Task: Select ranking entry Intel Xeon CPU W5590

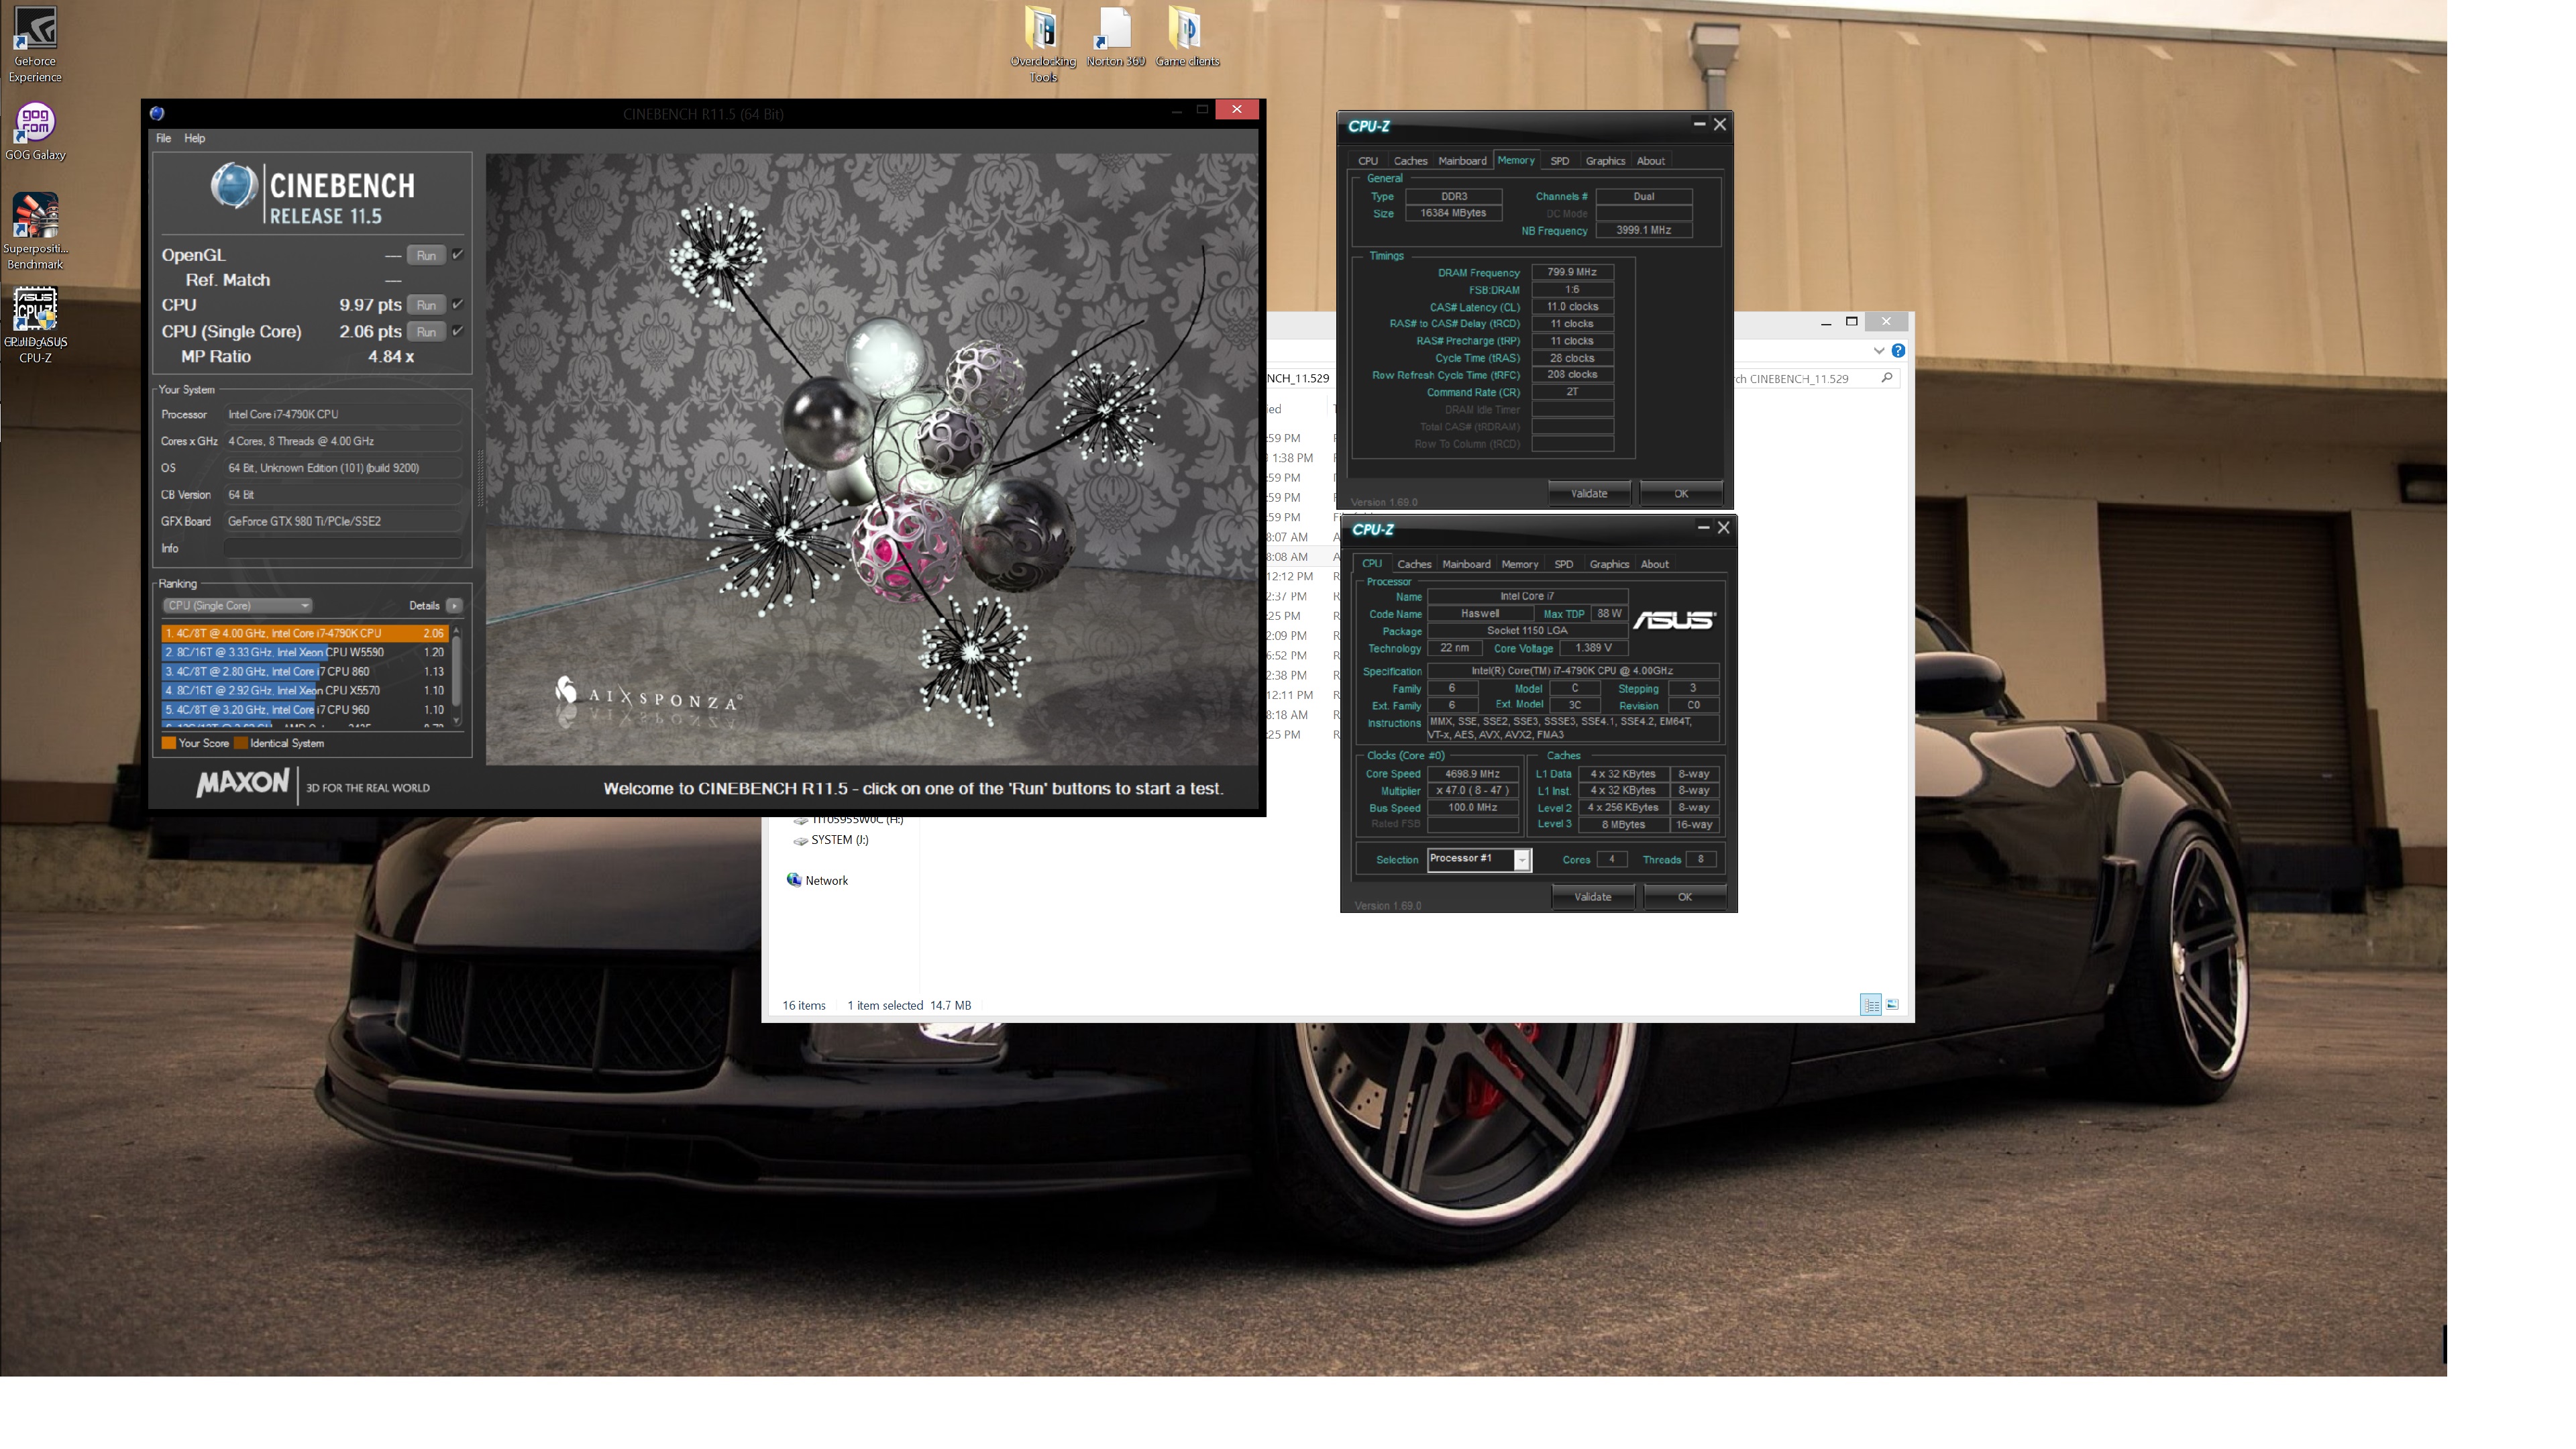Action: 305,652
